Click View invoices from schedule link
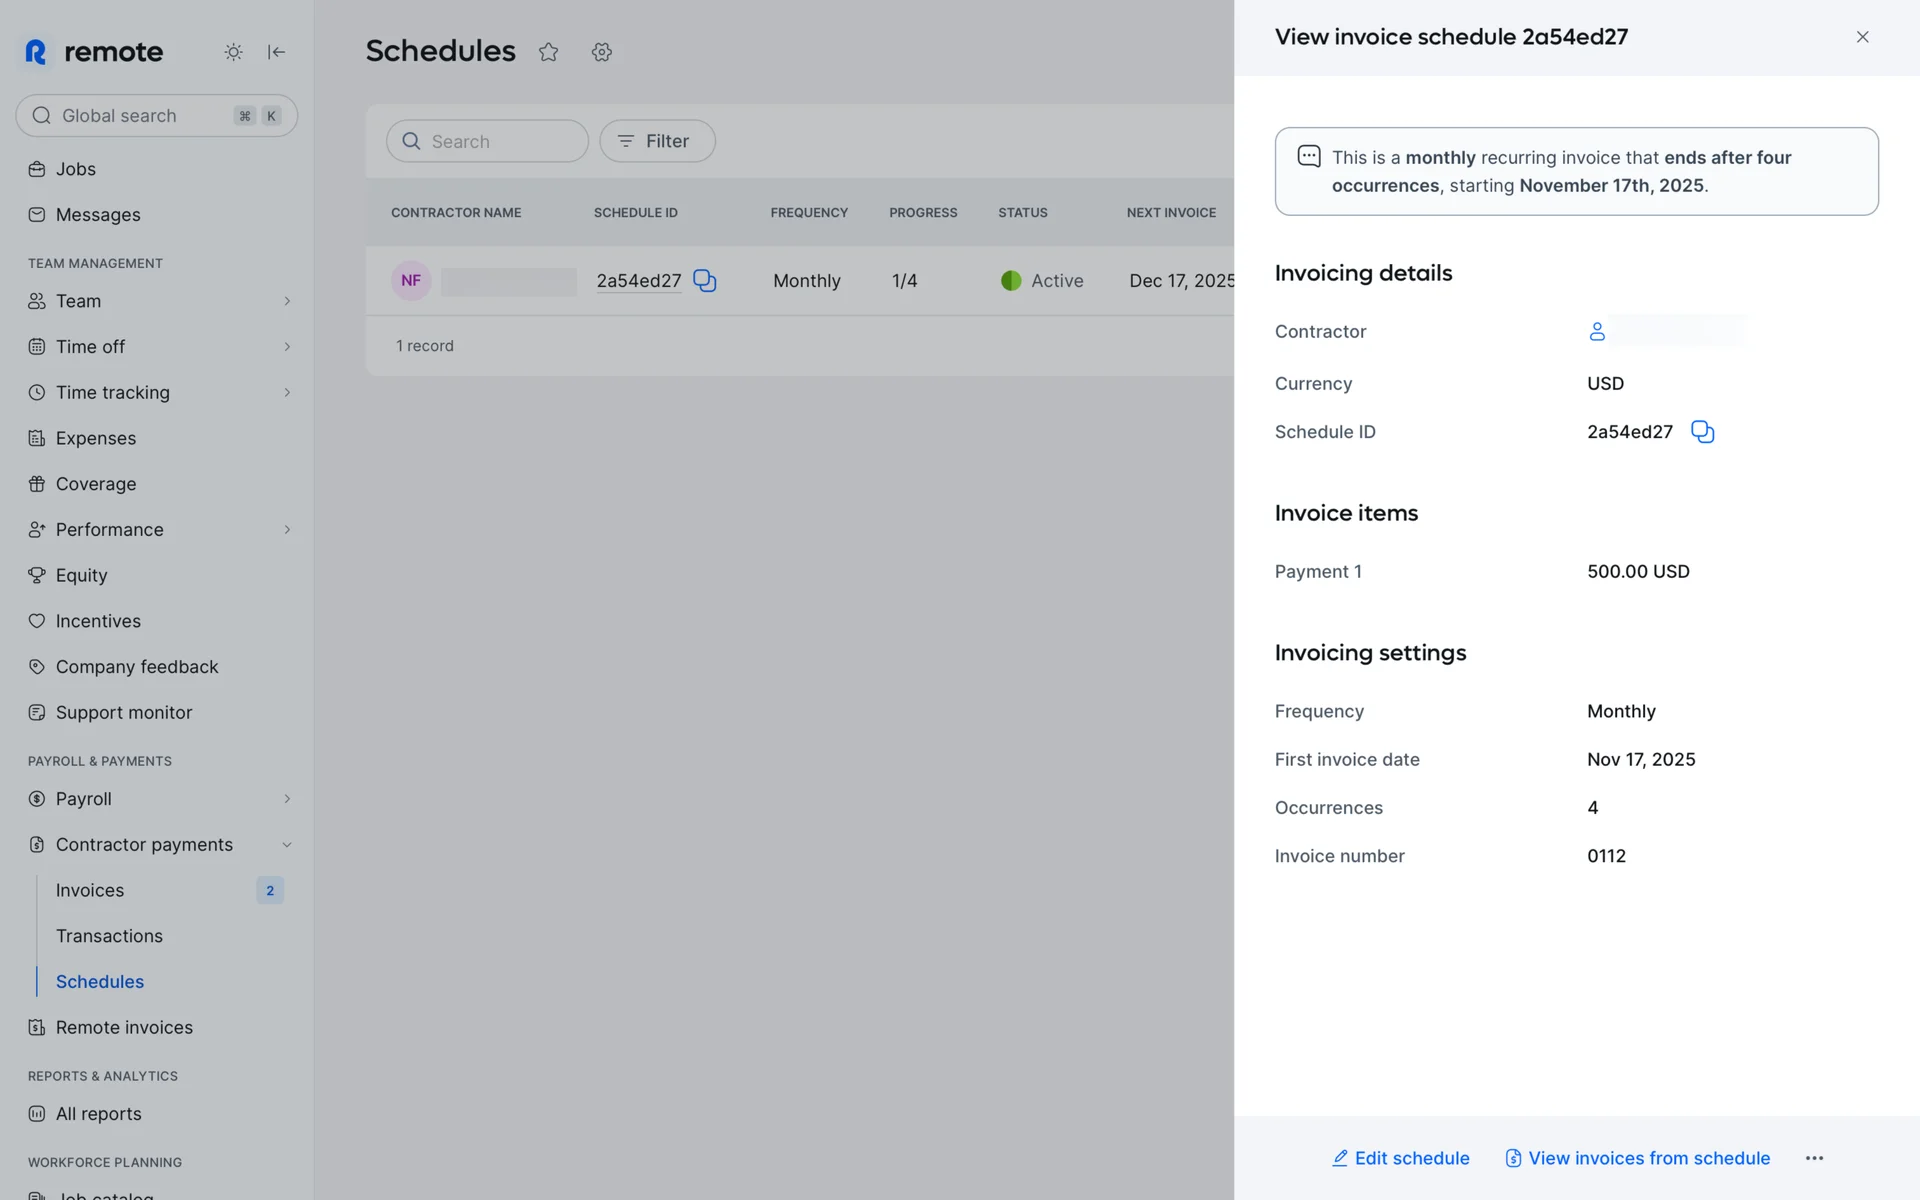Screen dimensions: 1920x1200 pos(1637,1158)
